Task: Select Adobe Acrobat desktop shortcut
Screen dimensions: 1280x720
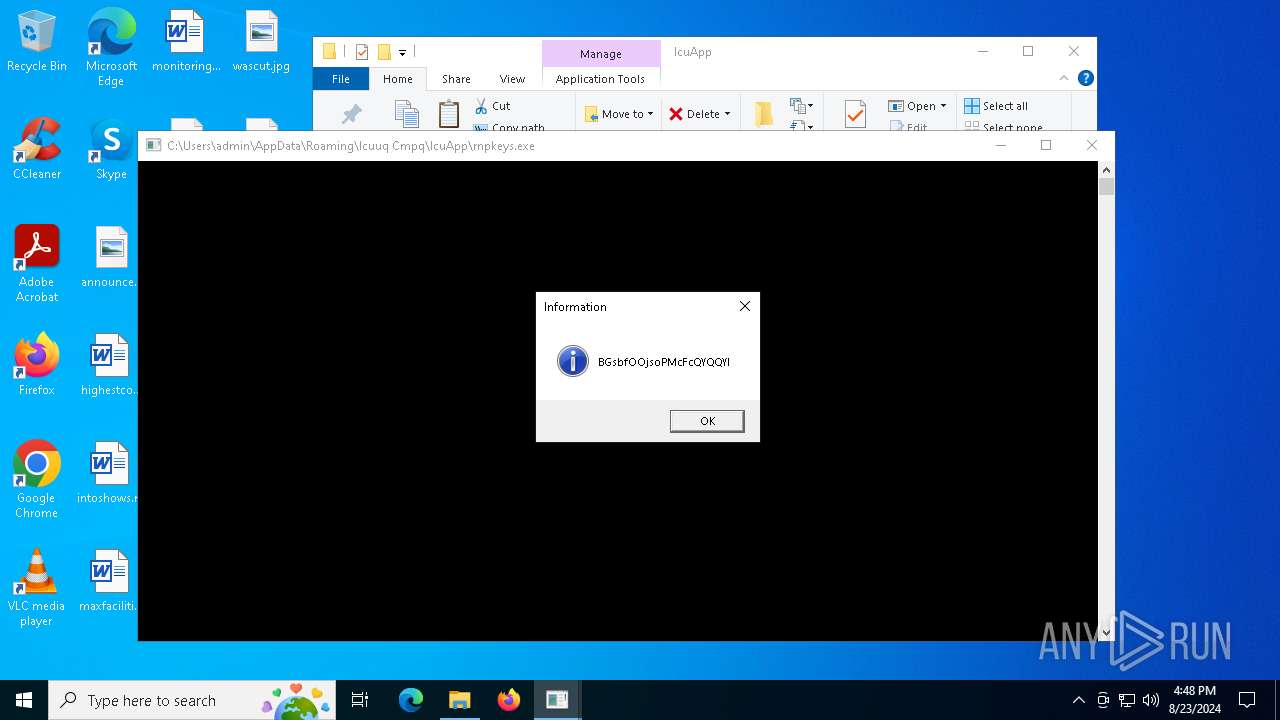Action: [x=37, y=263]
